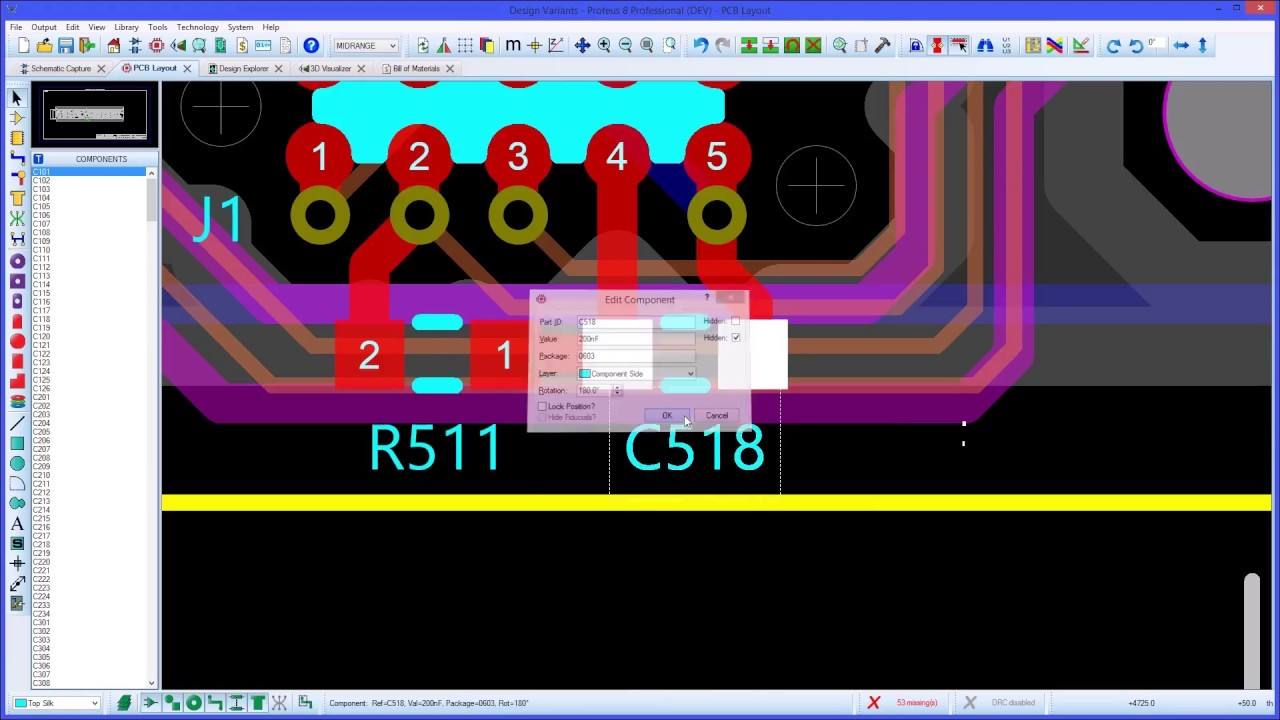
Task: Toggle metric units with the m icon
Action: [514, 45]
